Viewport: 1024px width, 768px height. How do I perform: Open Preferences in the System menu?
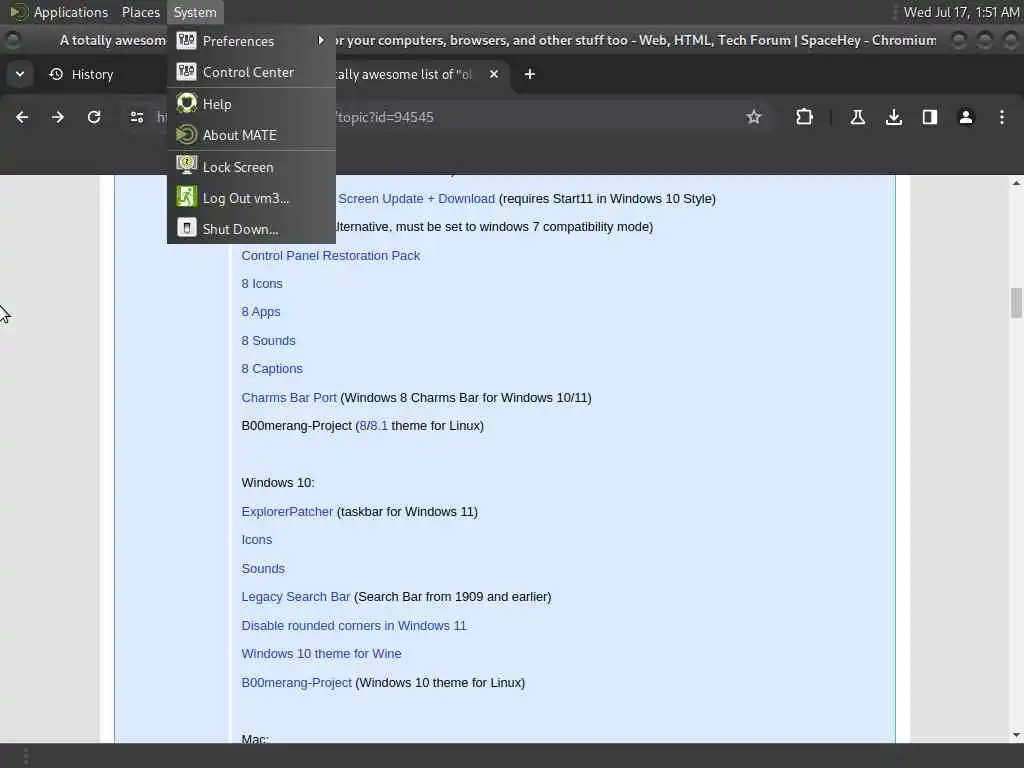251,40
